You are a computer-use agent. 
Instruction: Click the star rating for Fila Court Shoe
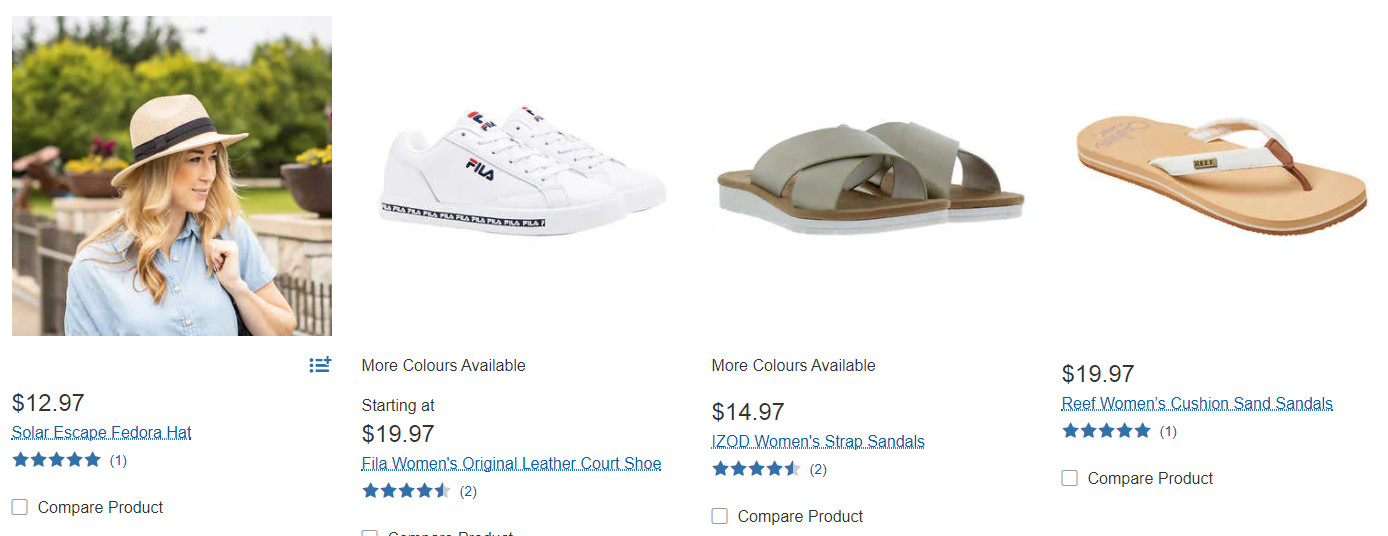pos(406,491)
